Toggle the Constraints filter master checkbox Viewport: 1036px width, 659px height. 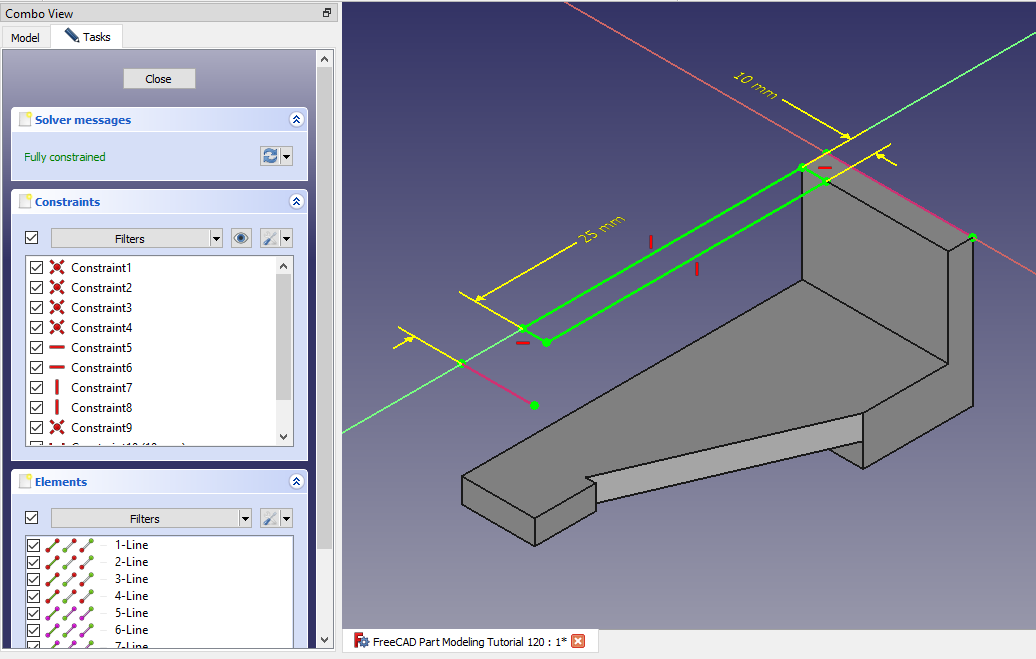(x=31, y=238)
